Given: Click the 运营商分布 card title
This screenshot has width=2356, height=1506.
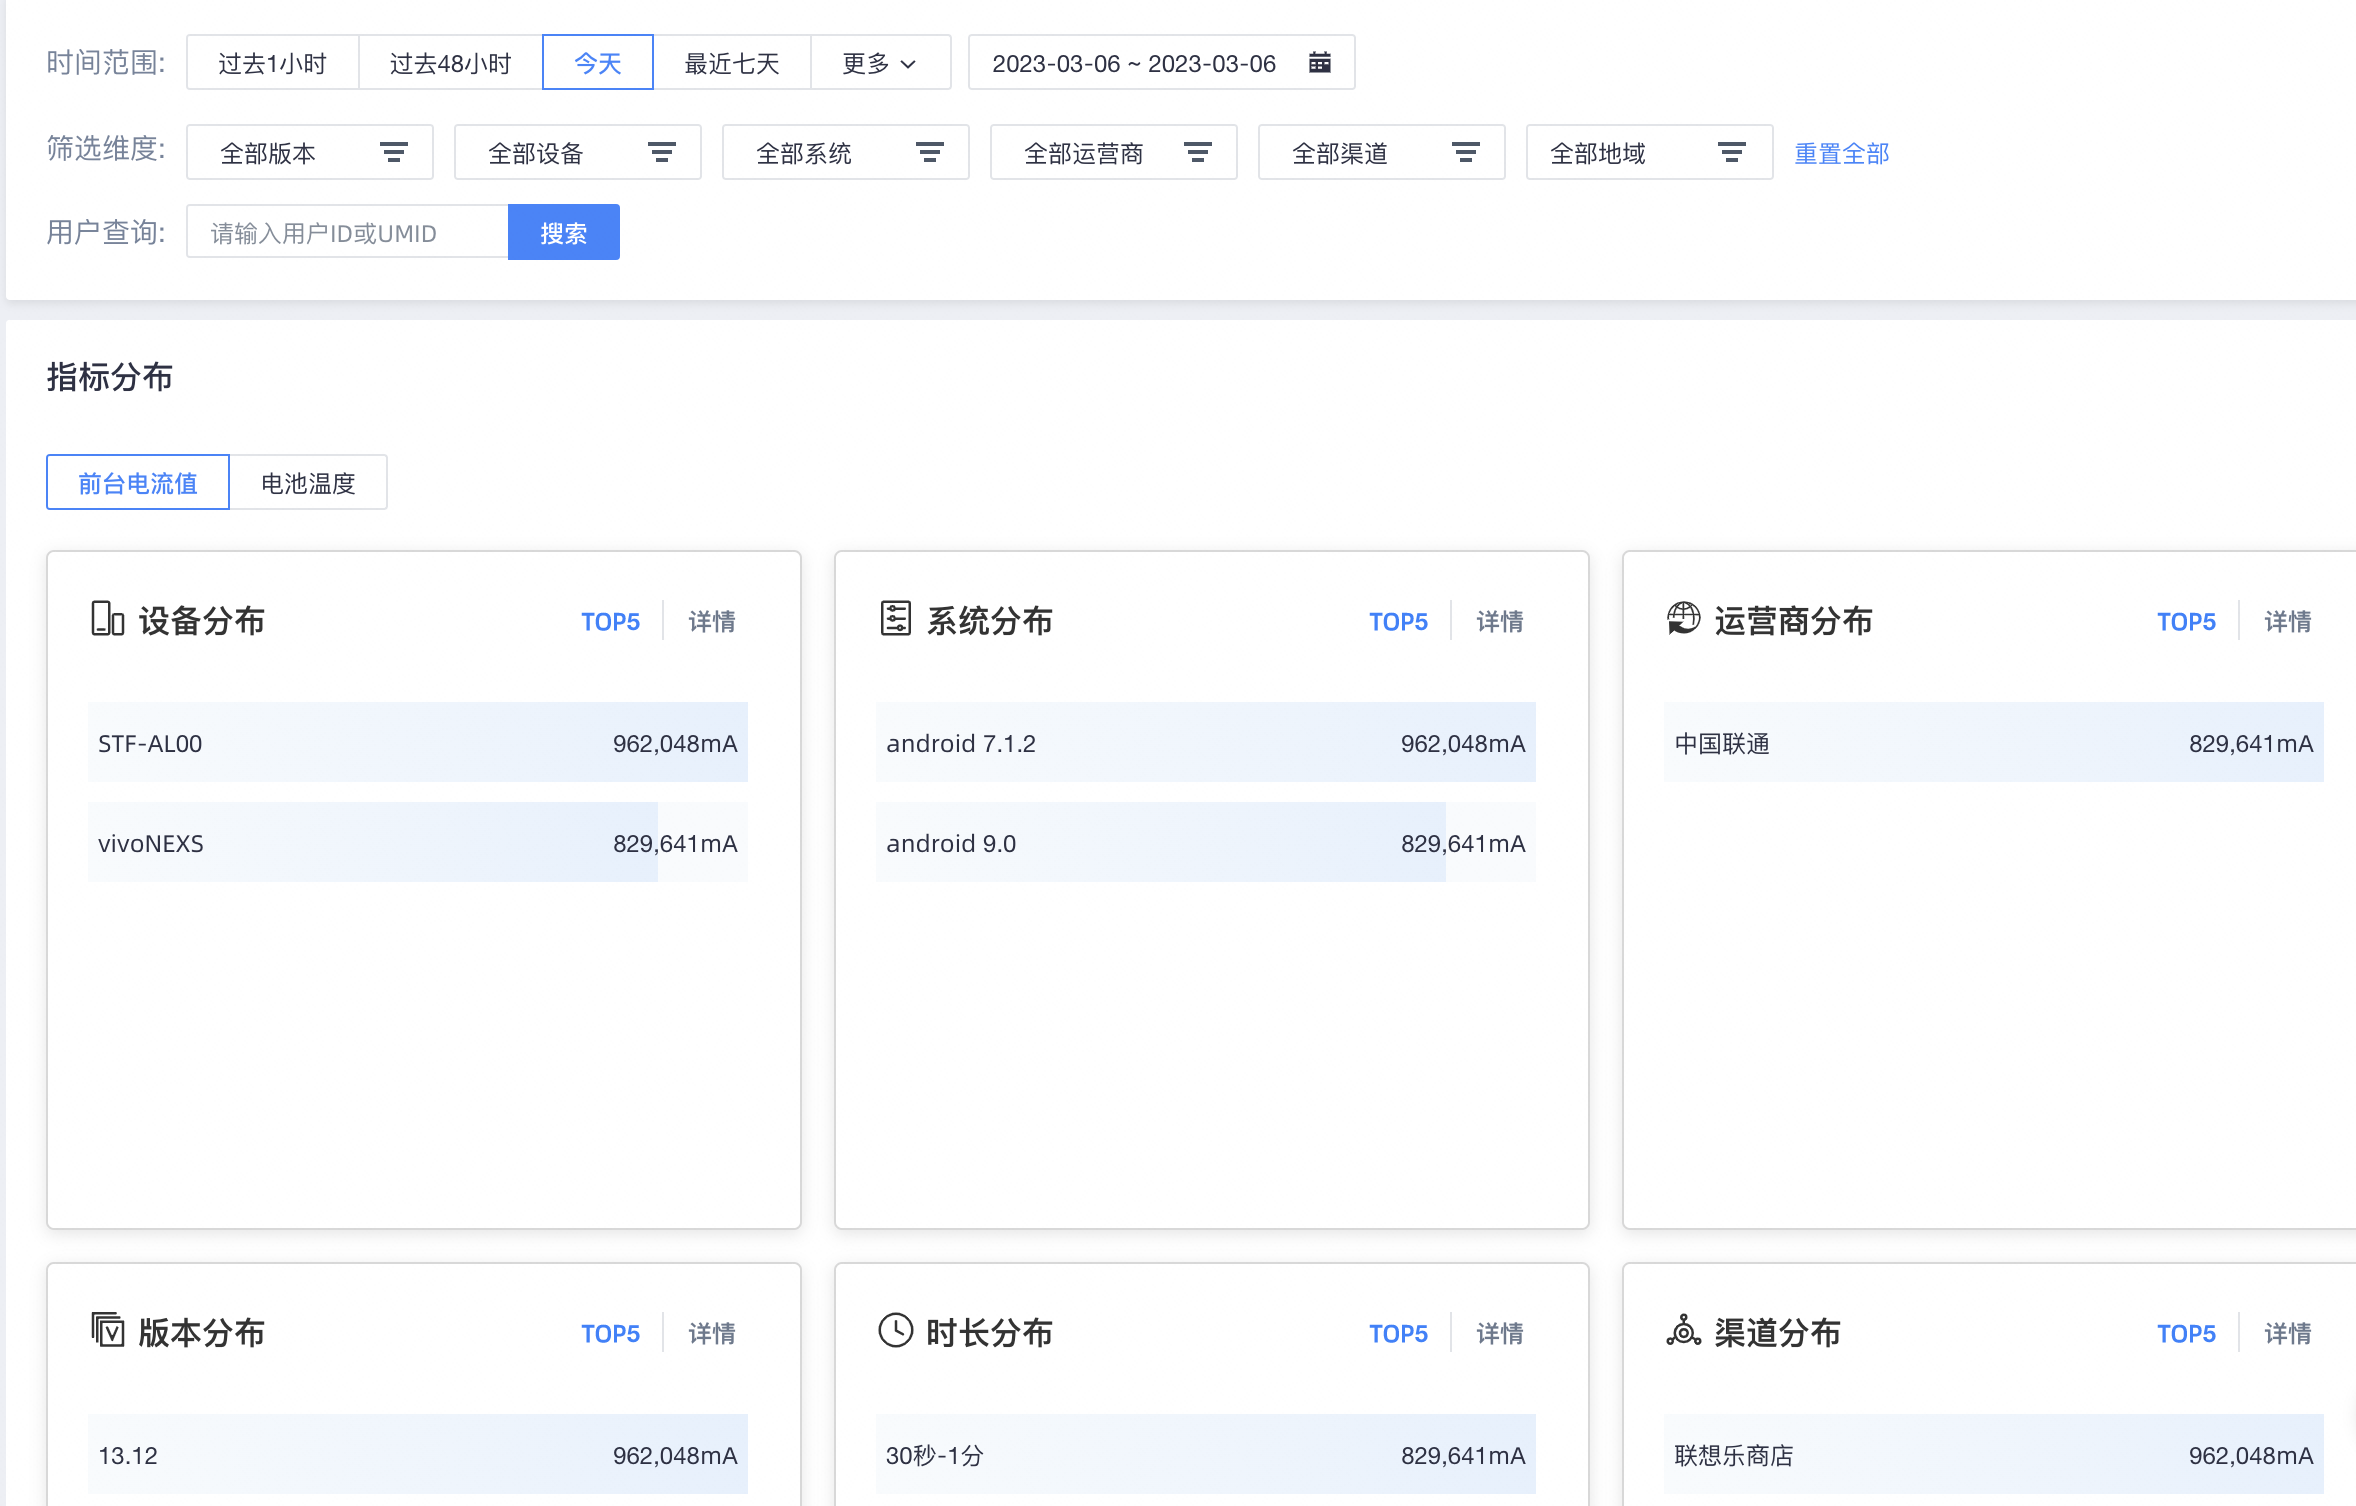Looking at the screenshot, I should click(1794, 621).
